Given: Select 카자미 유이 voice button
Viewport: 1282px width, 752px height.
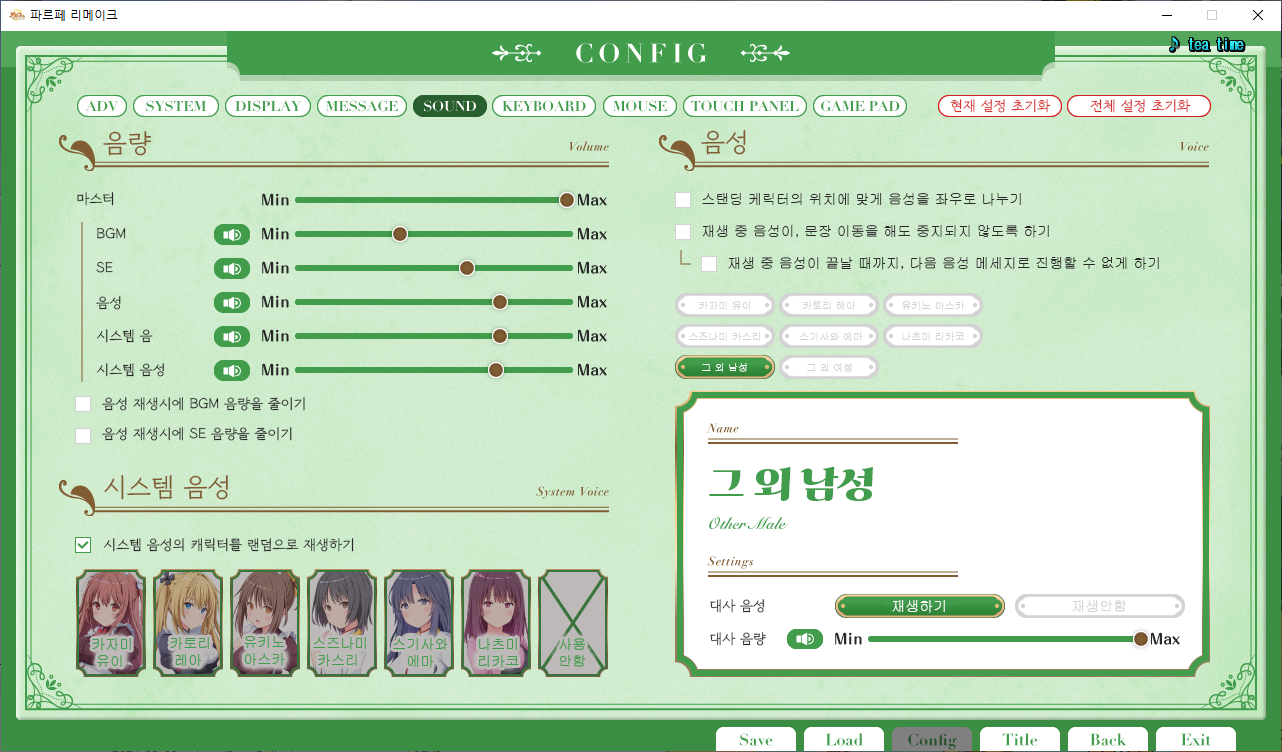Looking at the screenshot, I should click(x=725, y=305).
